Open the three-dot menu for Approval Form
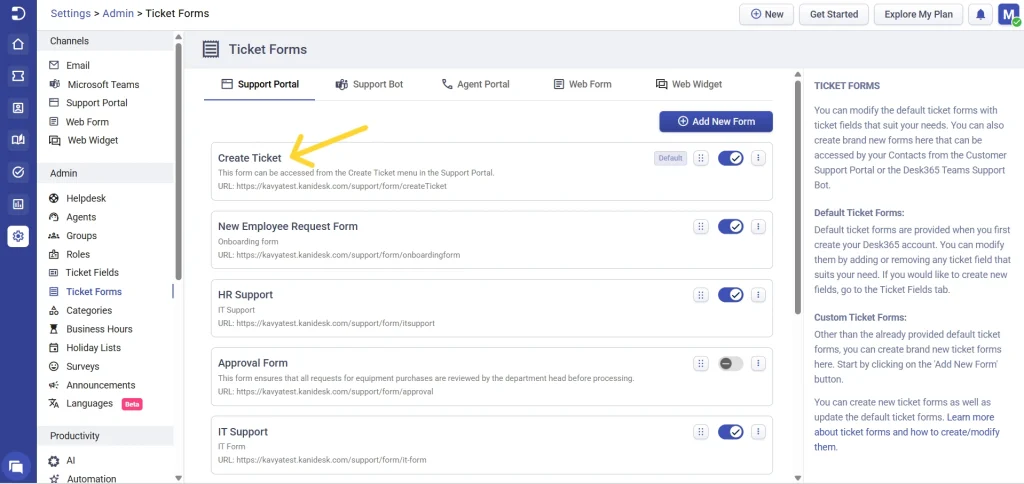The image size is (1024, 484). 758,363
